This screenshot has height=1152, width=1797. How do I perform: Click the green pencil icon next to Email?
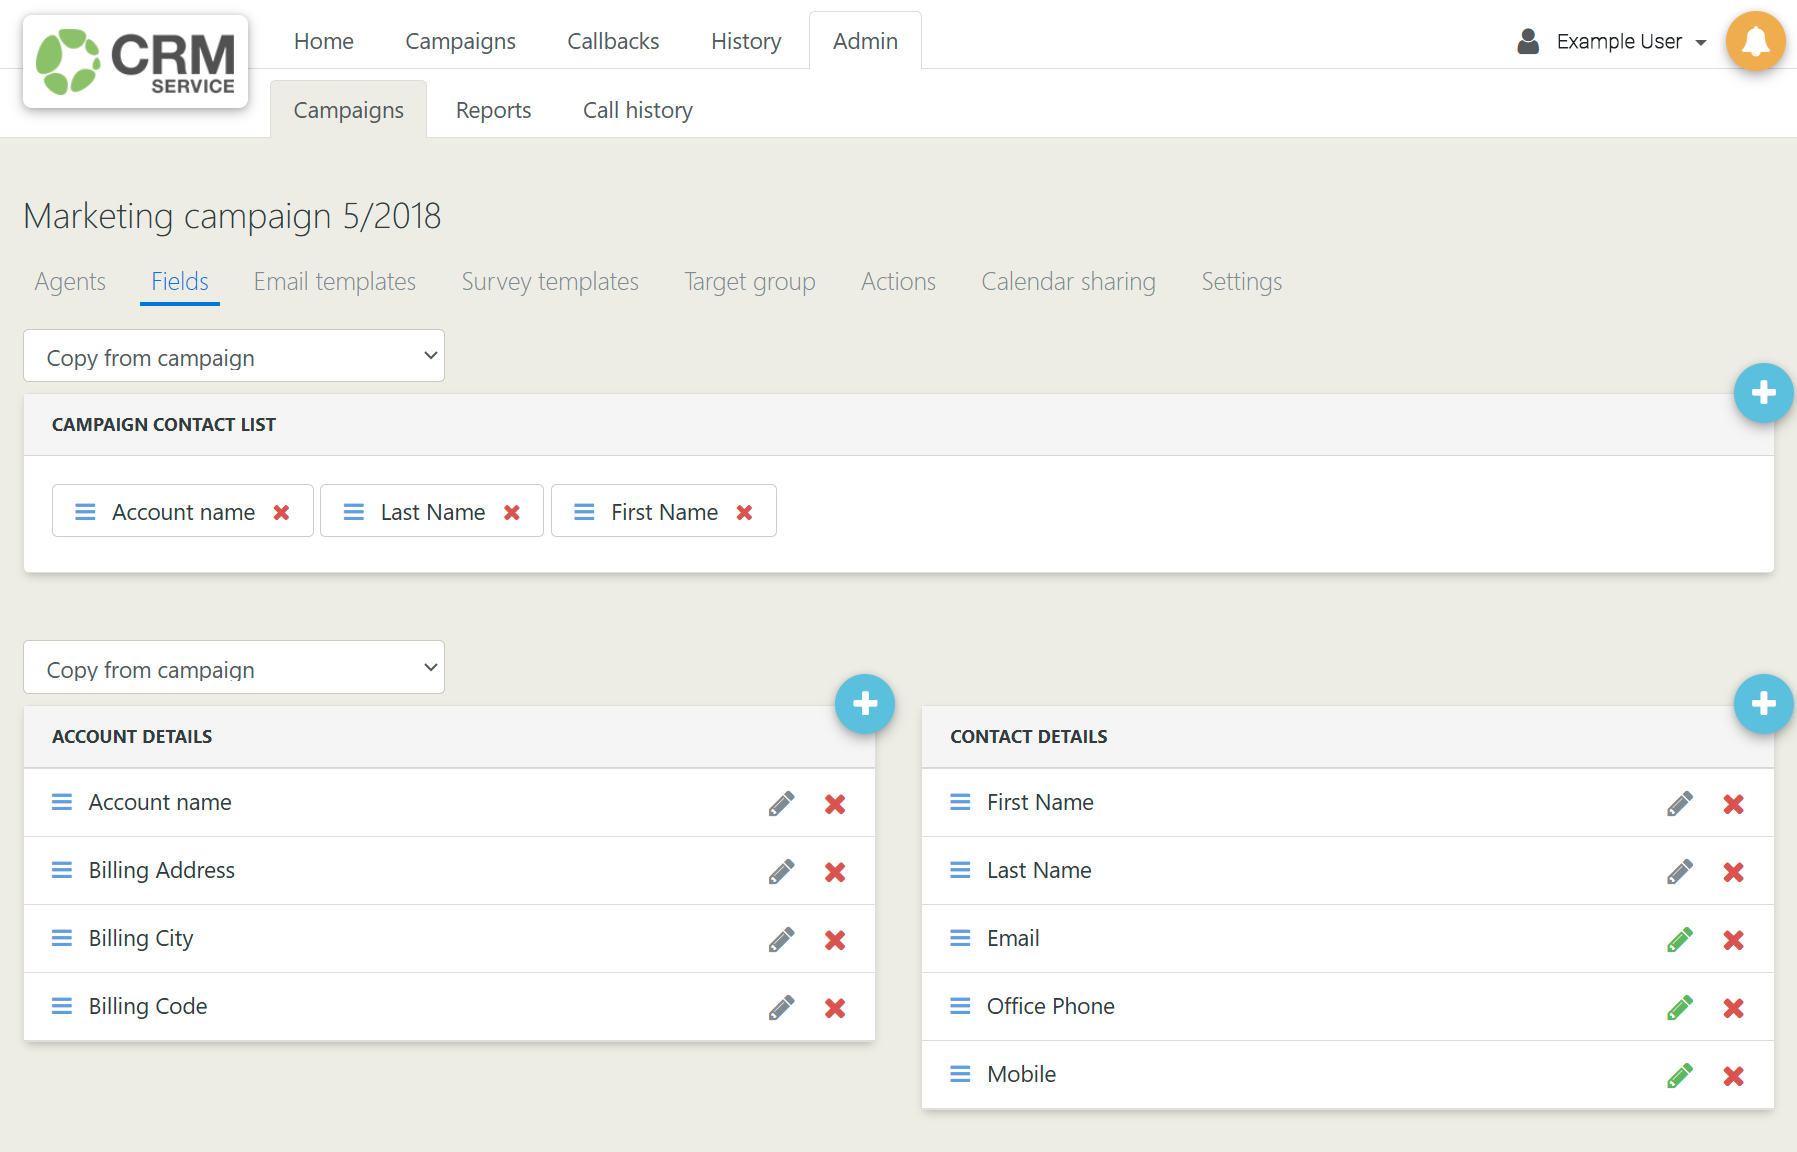[x=1681, y=939]
